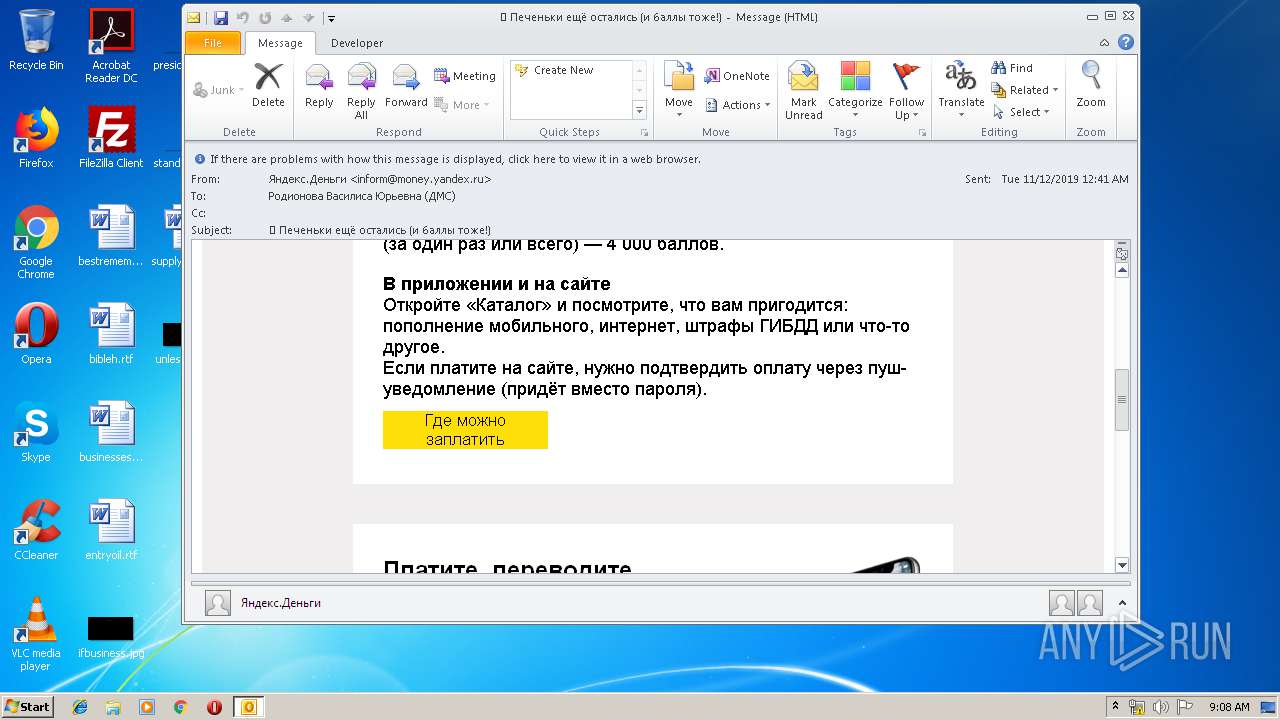The width and height of the screenshot is (1280, 720).
Task: Send message to OneNote
Action: pyautogui.click(x=737, y=76)
